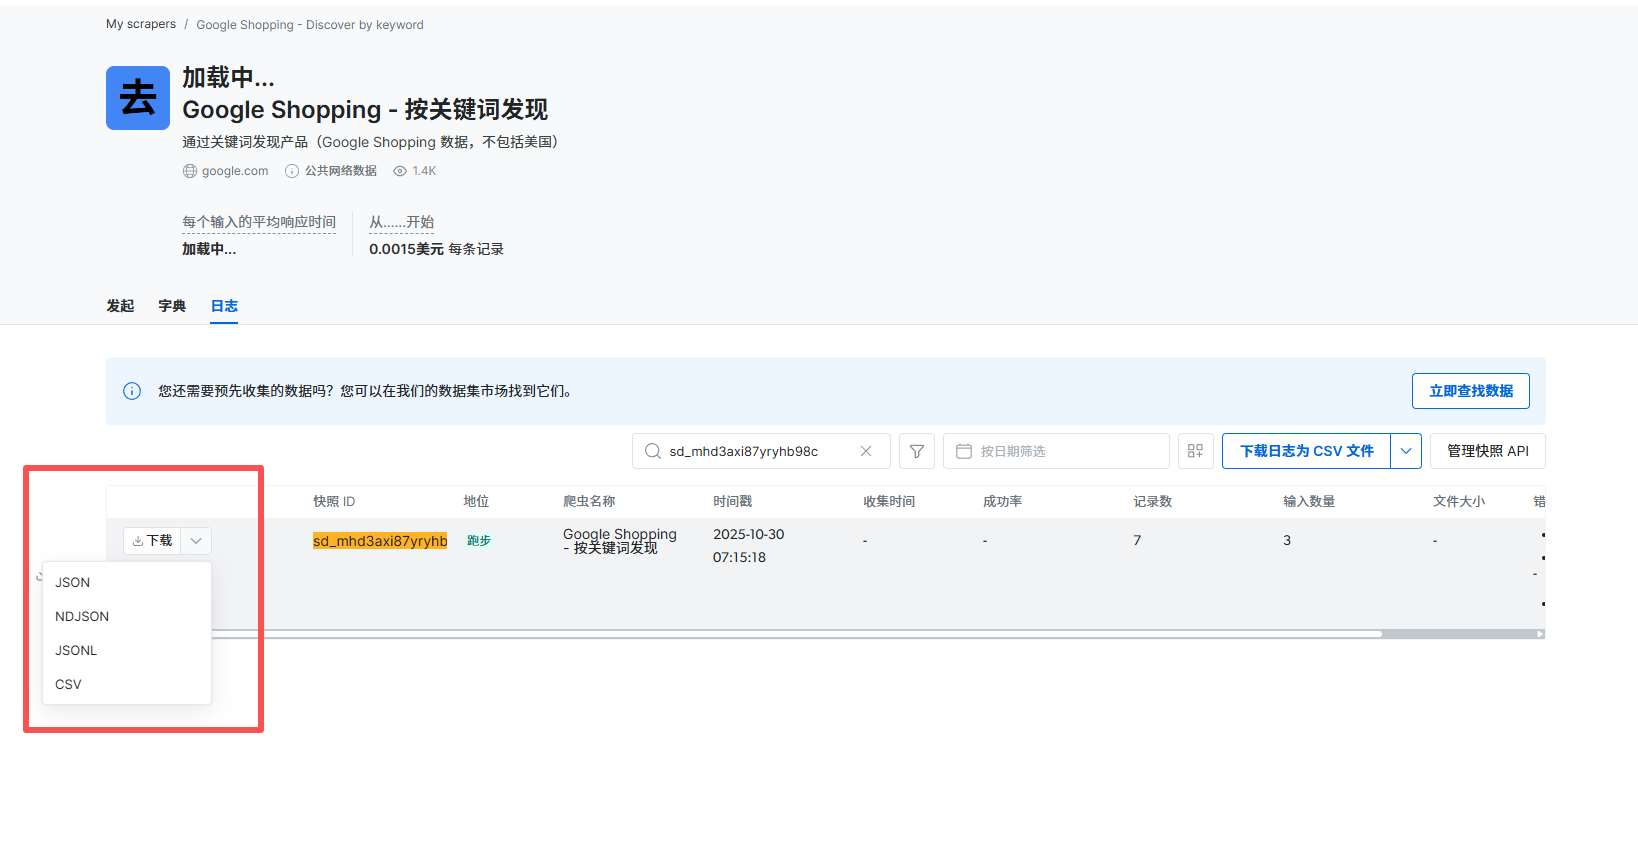Viewport: 1638px width, 854px height.
Task: Click the globe icon beside google.com
Action: pos(190,171)
